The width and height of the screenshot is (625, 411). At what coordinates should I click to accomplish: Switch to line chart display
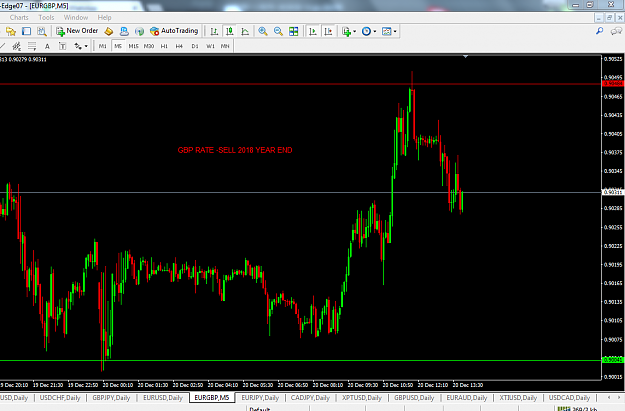point(245,31)
